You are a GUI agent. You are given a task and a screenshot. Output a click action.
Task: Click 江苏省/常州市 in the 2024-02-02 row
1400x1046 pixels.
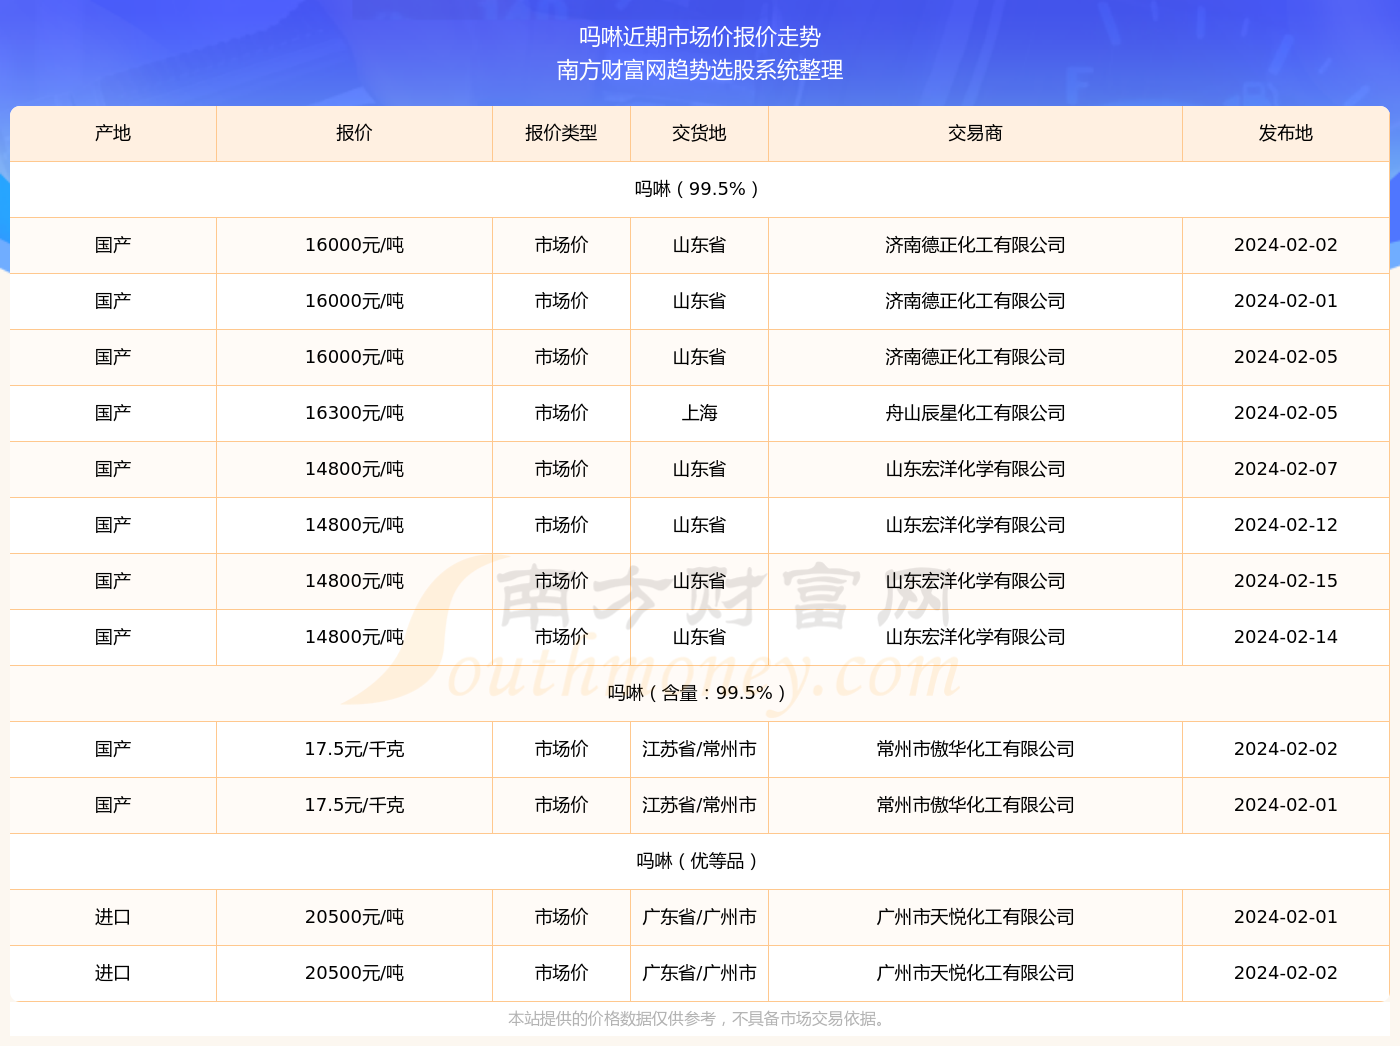[x=699, y=749]
